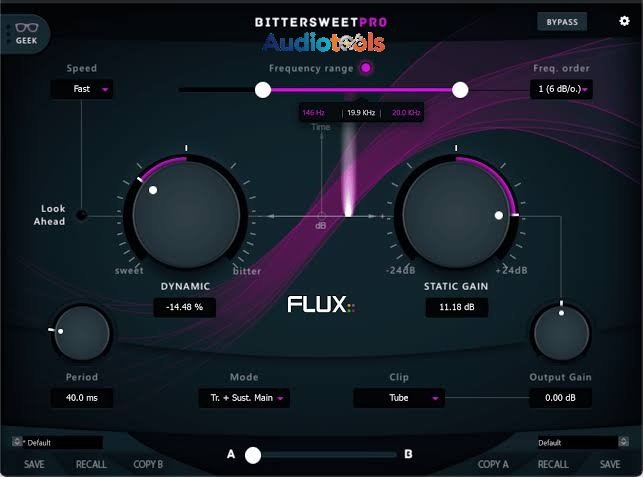The image size is (643, 477).
Task: Select preset slot A label
Action: (231, 454)
